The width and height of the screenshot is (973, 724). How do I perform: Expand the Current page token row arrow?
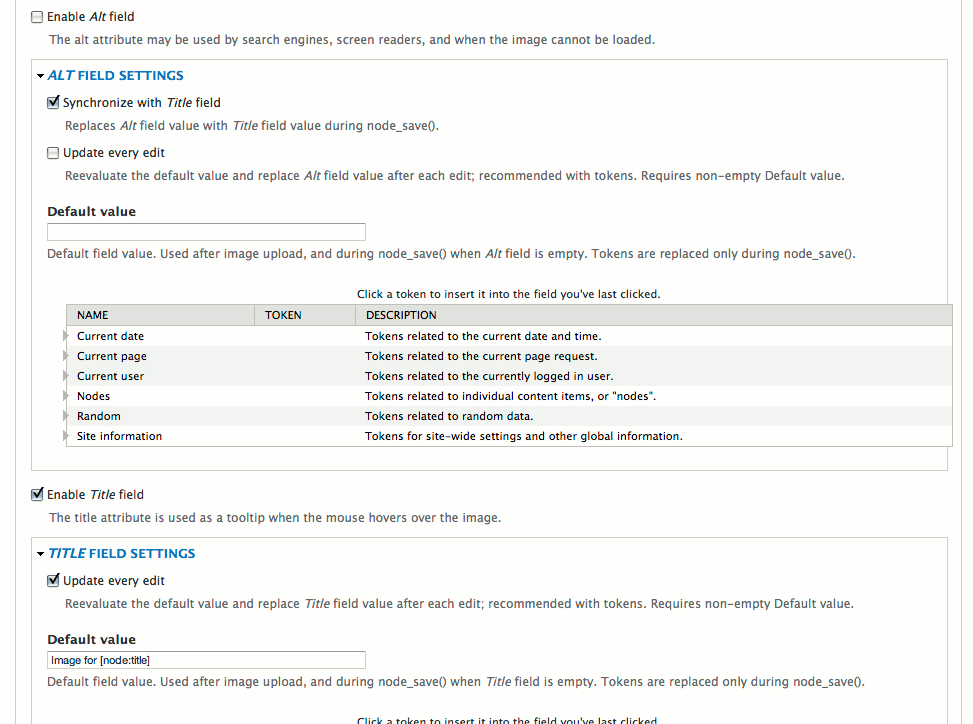click(65, 356)
